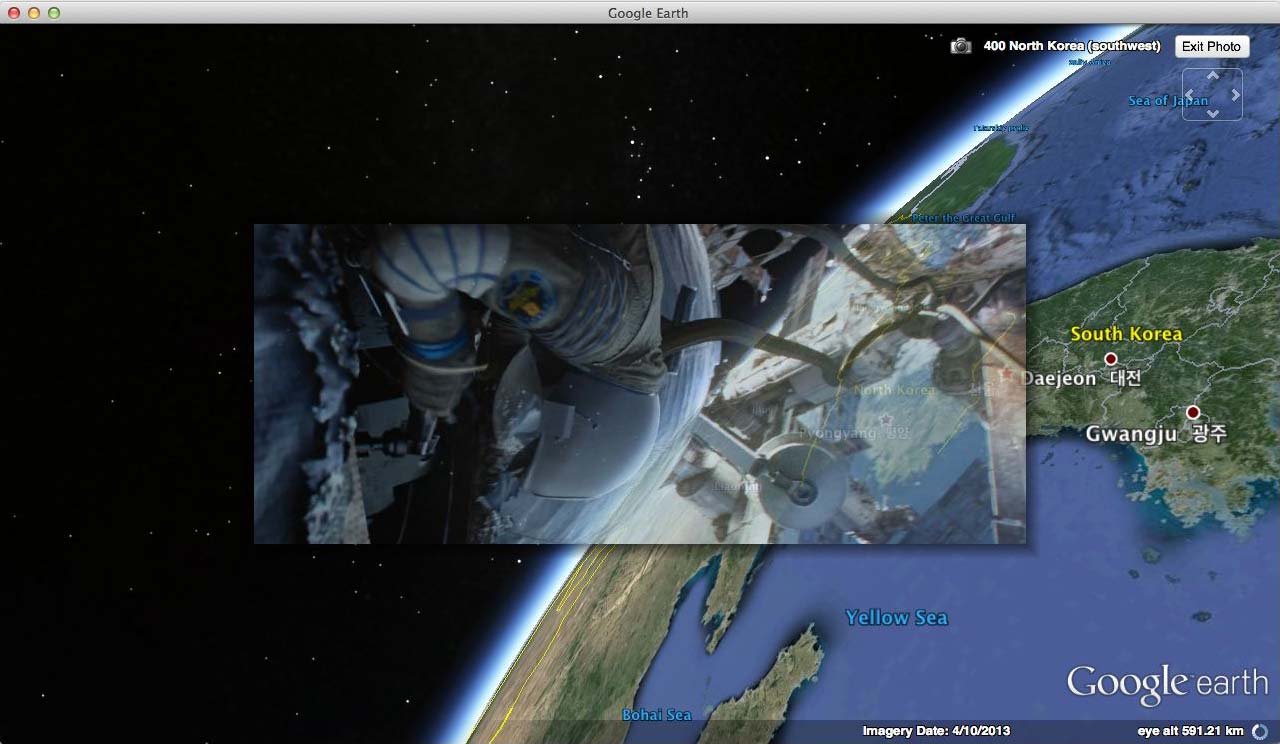Click the camera icon beside the photo title

coord(961,46)
